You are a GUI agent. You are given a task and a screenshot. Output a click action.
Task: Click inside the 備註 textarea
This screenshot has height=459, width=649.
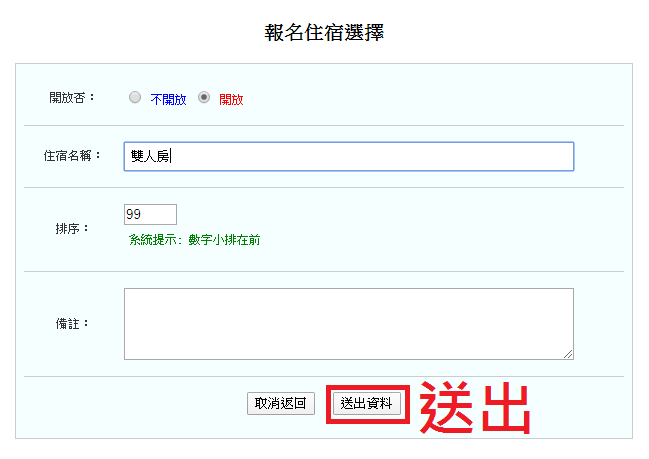point(348,323)
